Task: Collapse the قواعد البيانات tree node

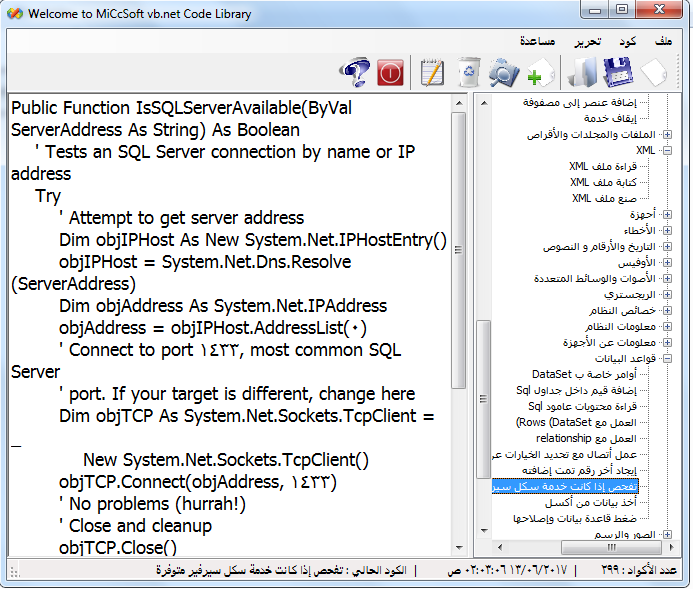Action: click(x=667, y=358)
